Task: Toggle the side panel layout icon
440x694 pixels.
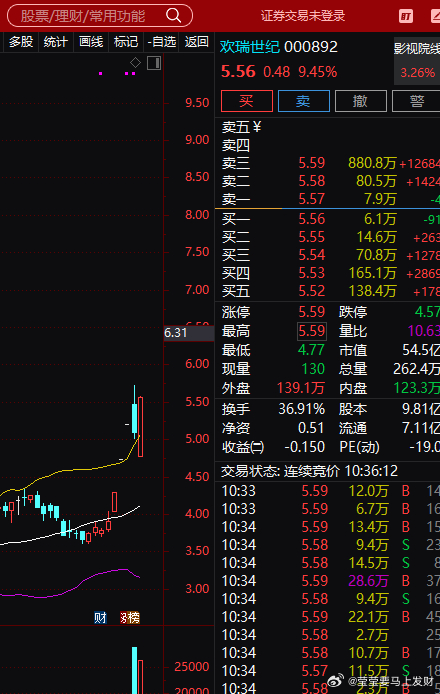Action: click(154, 63)
